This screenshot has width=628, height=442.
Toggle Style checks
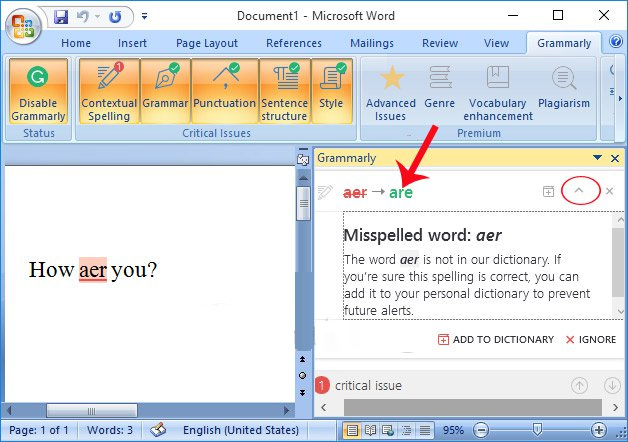331,91
